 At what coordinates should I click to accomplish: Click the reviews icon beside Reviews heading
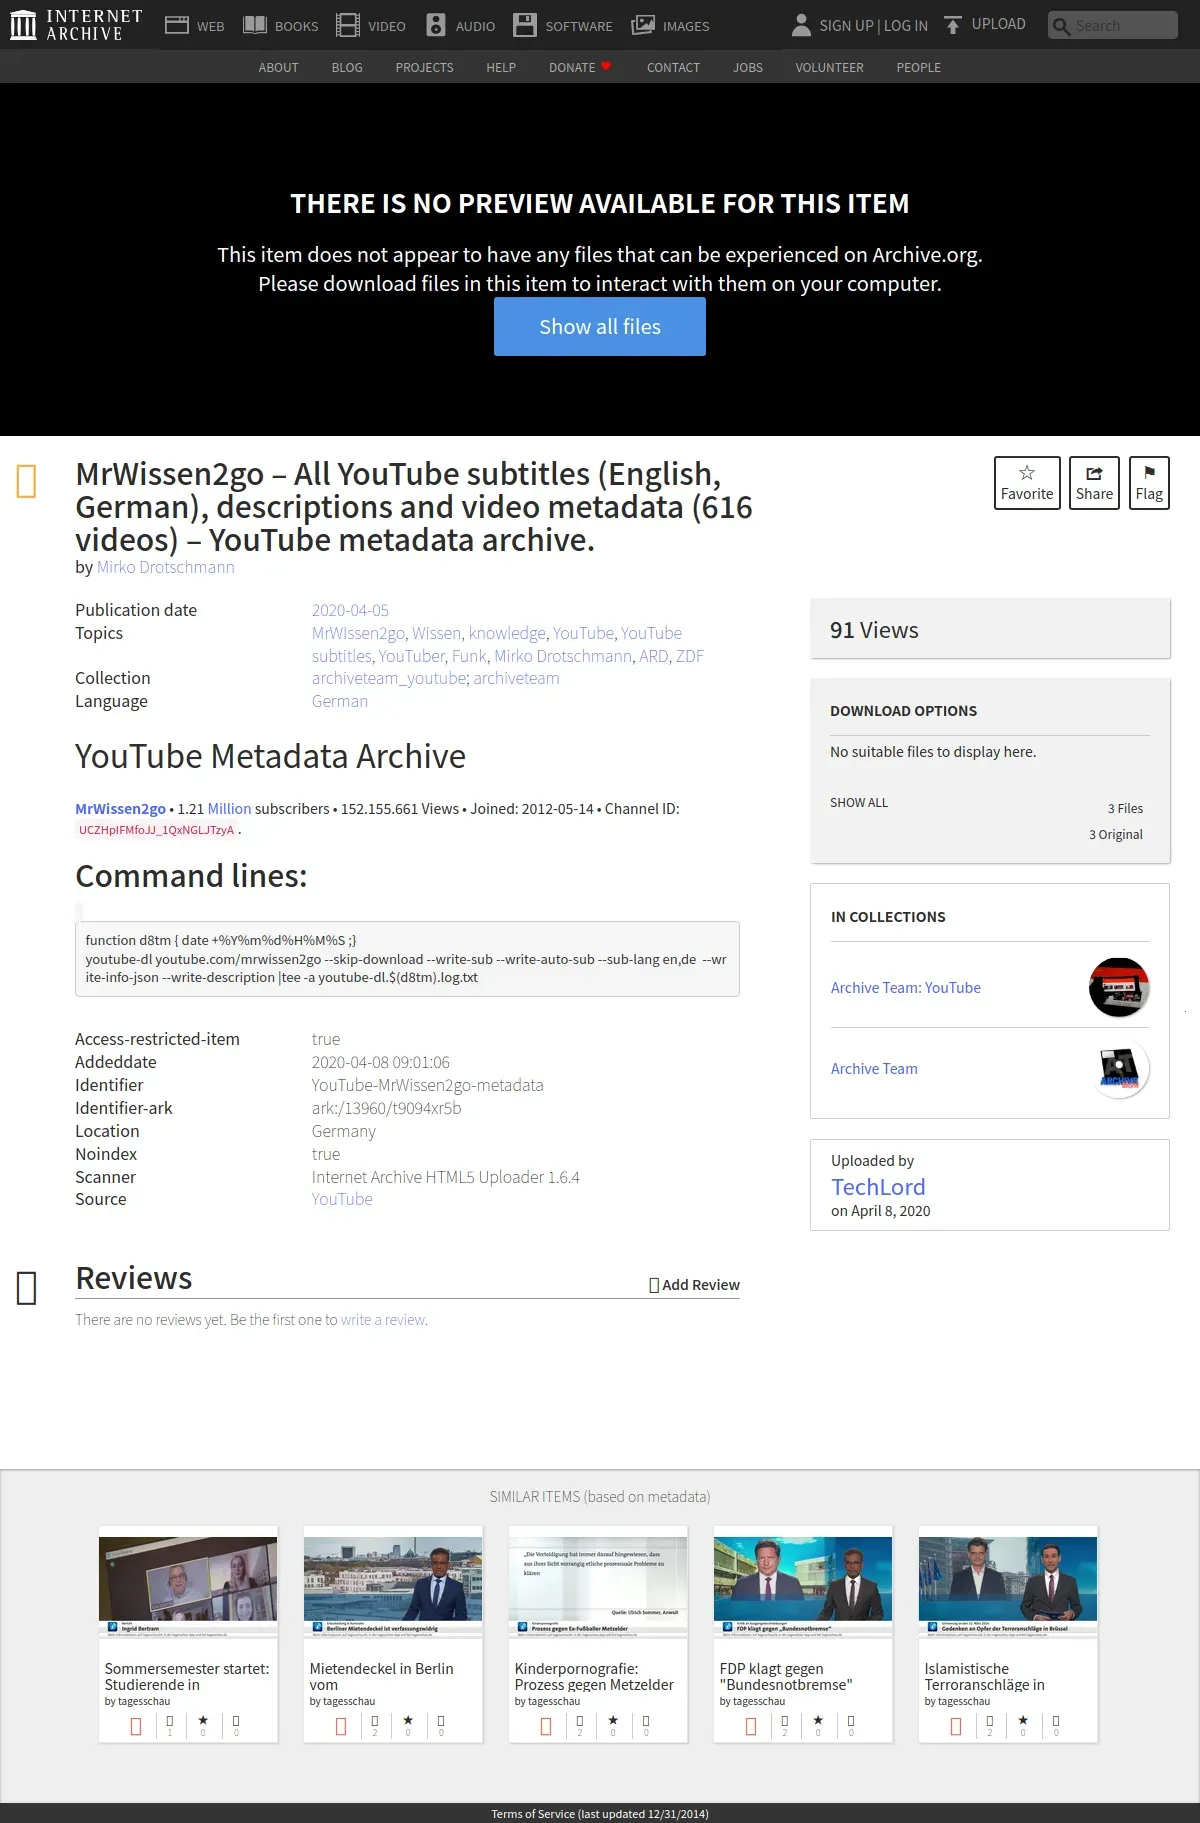click(27, 1287)
